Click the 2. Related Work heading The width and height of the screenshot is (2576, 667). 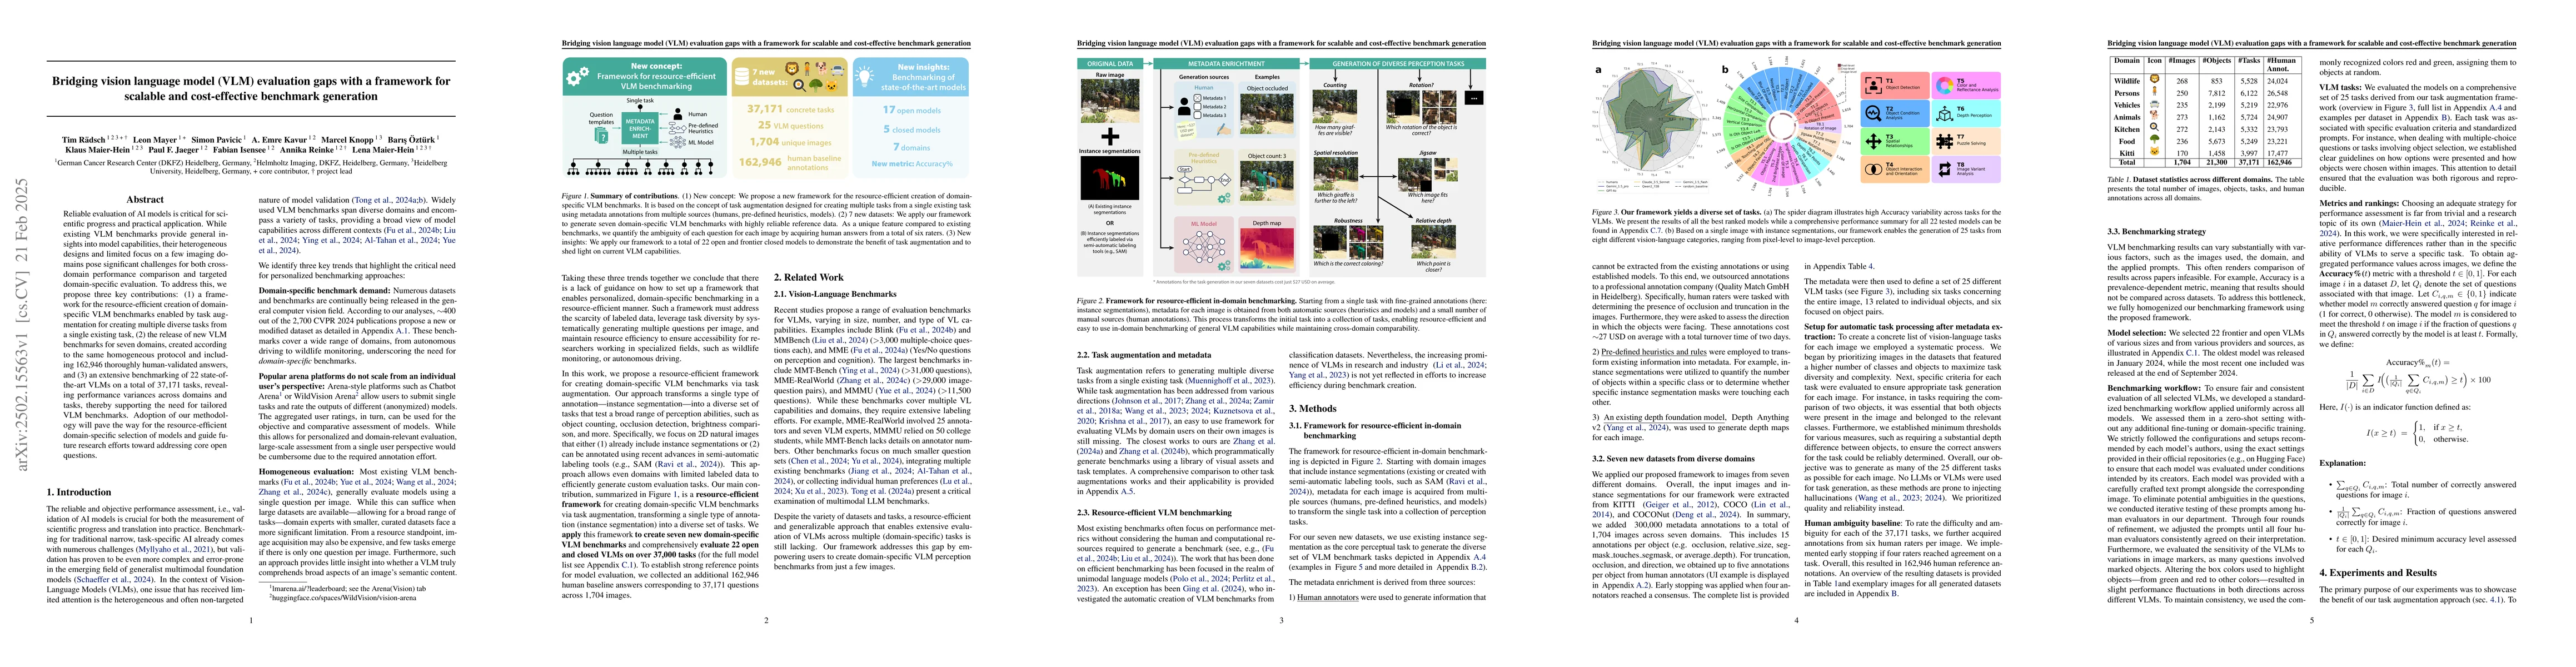809,277
